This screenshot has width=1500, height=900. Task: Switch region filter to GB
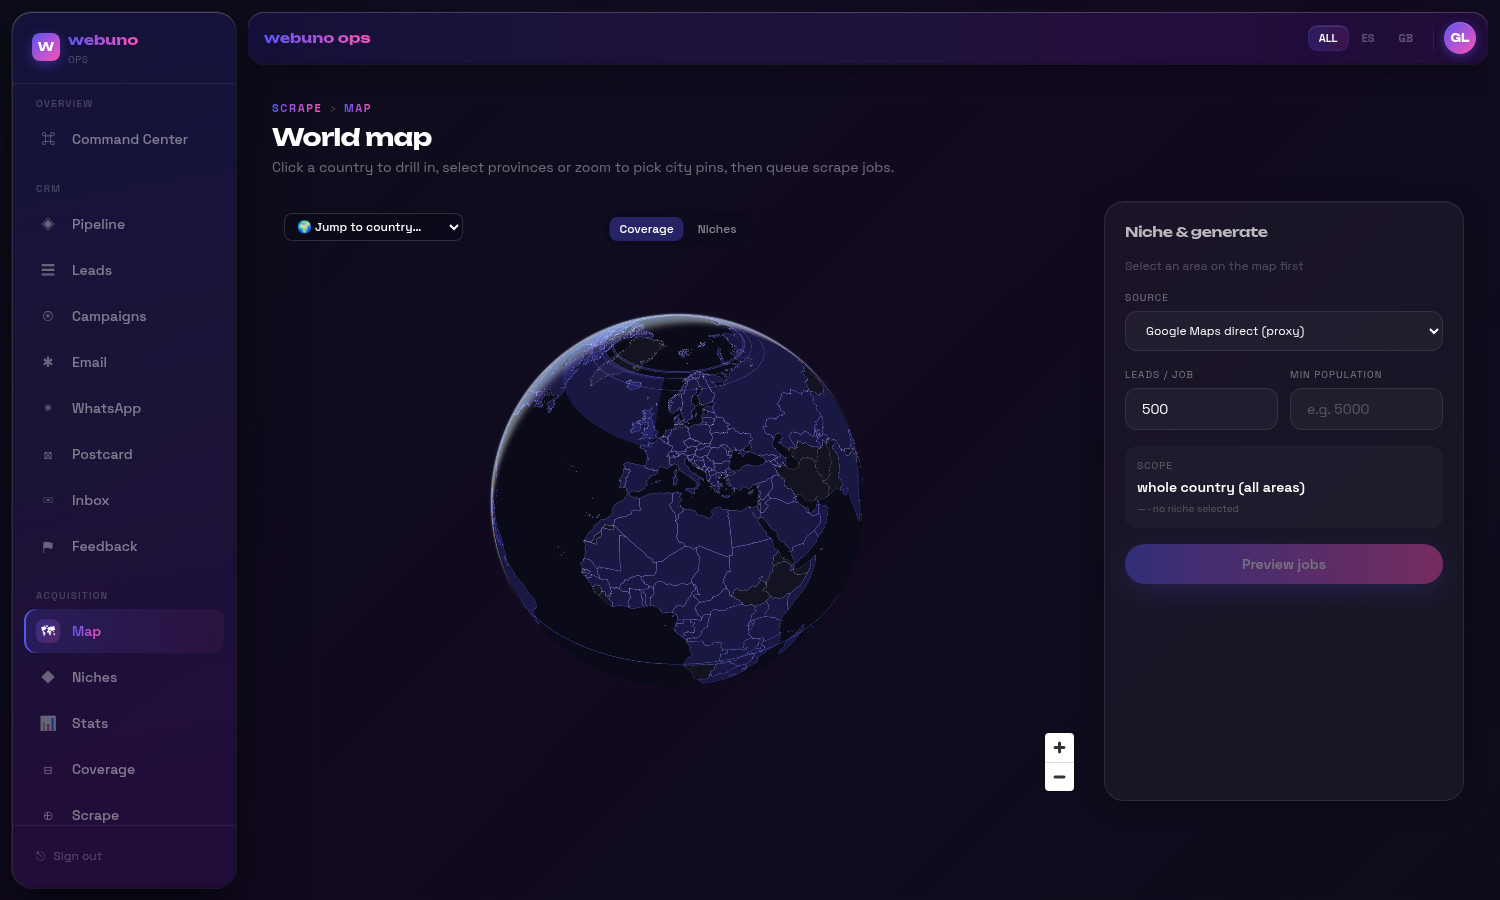click(x=1406, y=38)
